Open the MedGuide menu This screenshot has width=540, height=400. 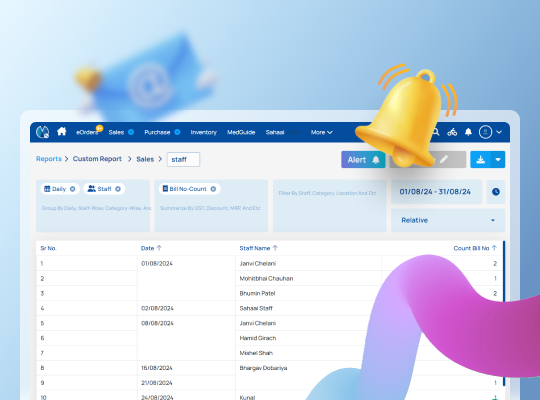pyautogui.click(x=241, y=132)
